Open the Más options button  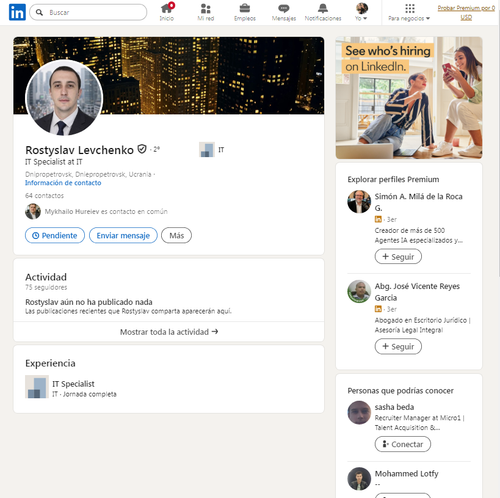click(176, 235)
